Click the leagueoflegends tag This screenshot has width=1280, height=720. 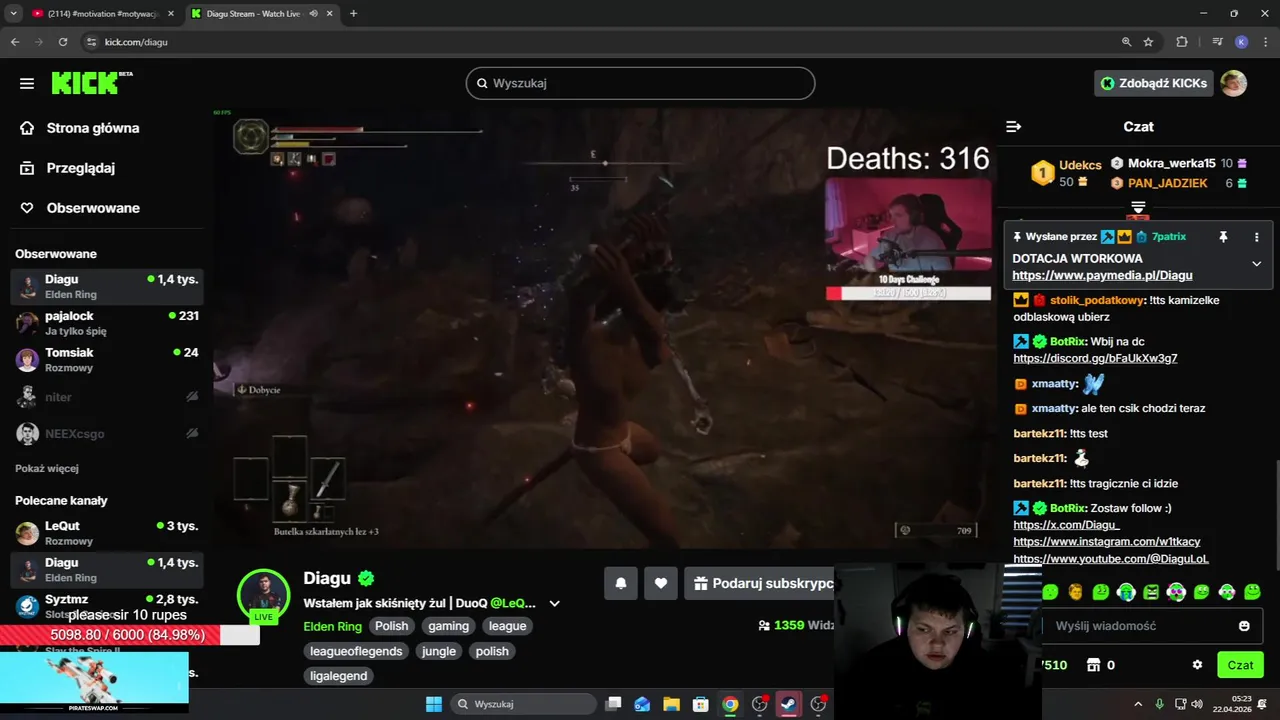[x=356, y=651]
